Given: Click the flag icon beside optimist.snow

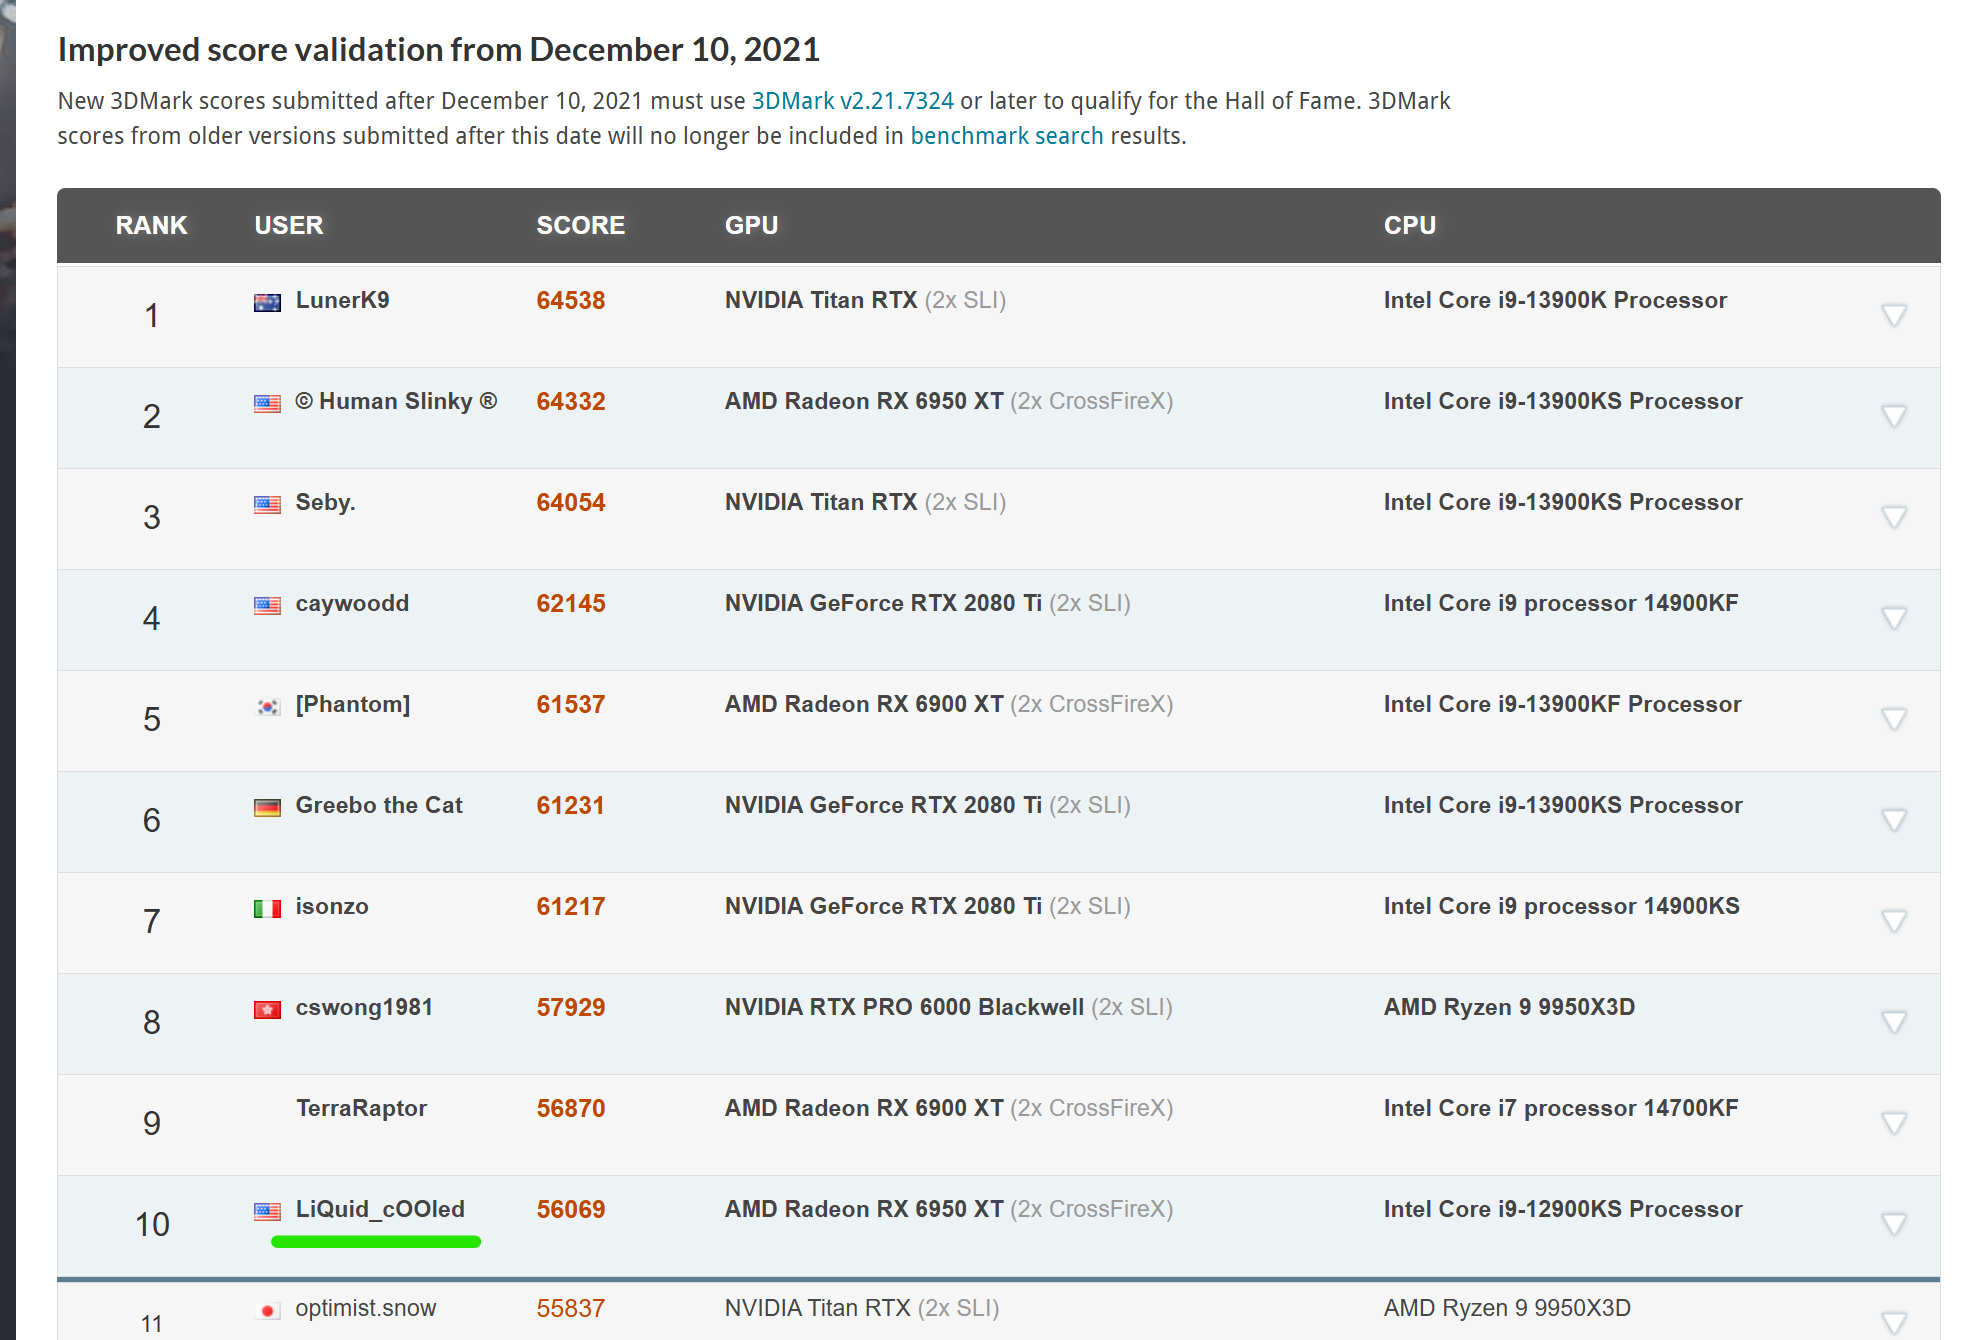Looking at the screenshot, I should coord(267,1311).
